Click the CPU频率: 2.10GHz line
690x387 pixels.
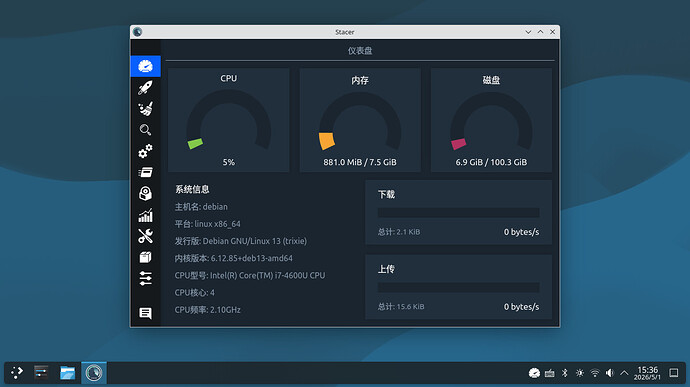click(208, 310)
